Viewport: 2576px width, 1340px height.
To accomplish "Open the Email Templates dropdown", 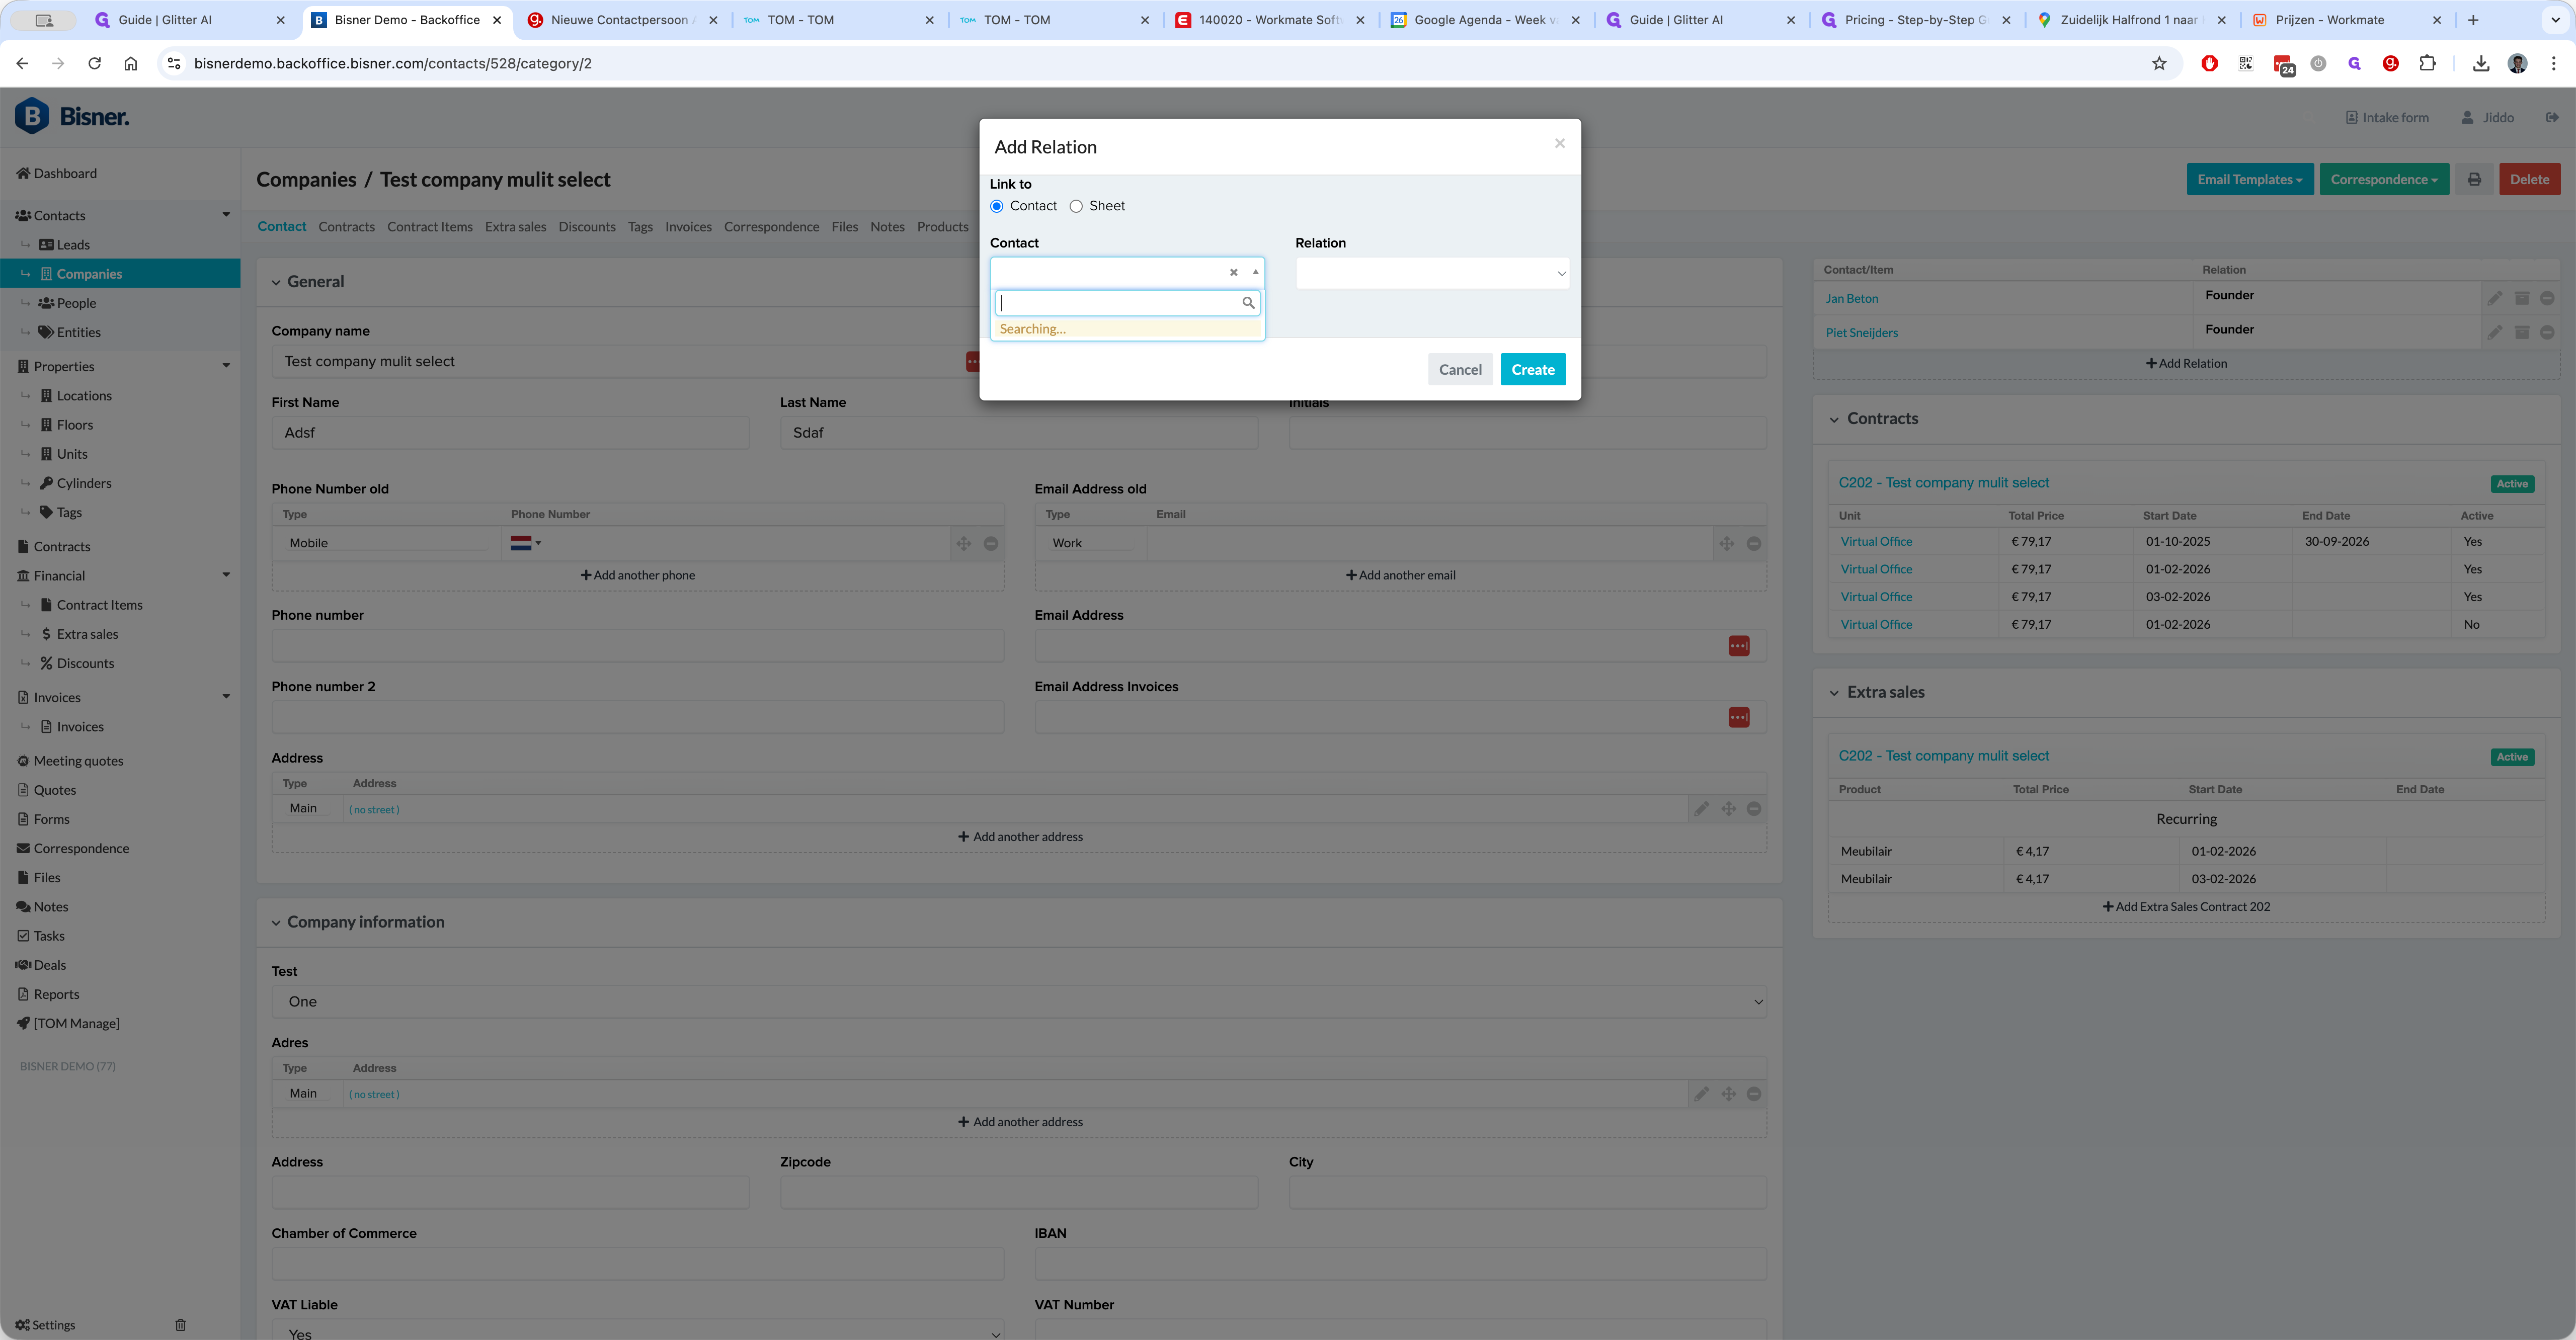I will 2249,179.
